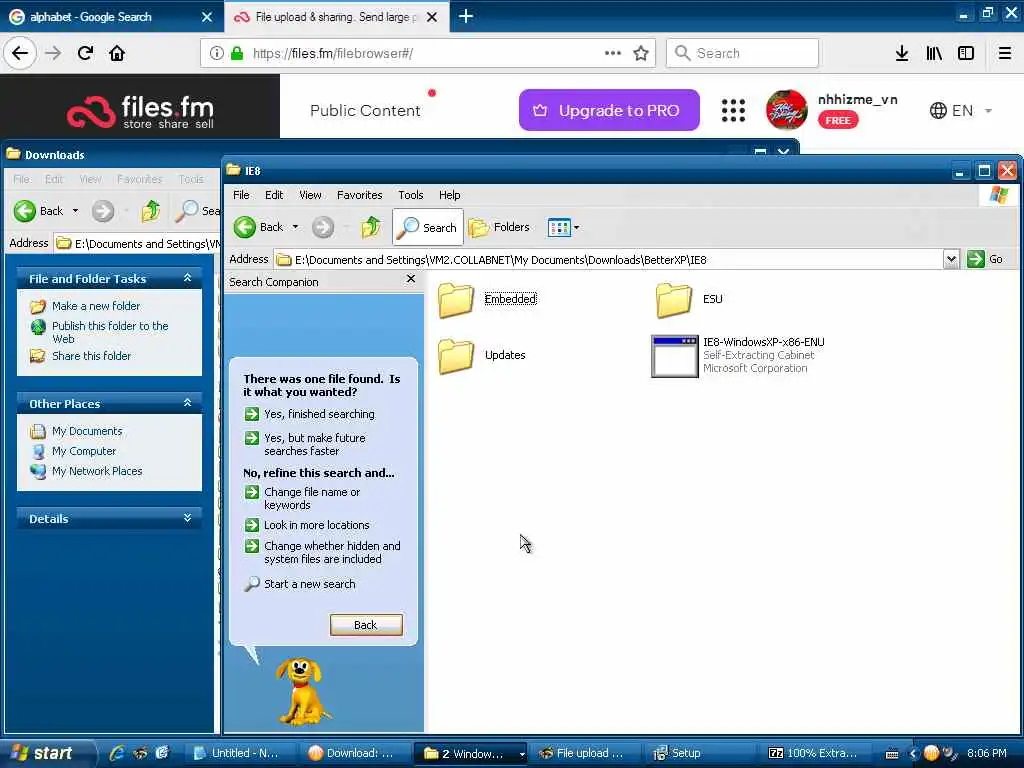Collapse the Other Places panel
This screenshot has width=1024, height=768.
click(187, 403)
